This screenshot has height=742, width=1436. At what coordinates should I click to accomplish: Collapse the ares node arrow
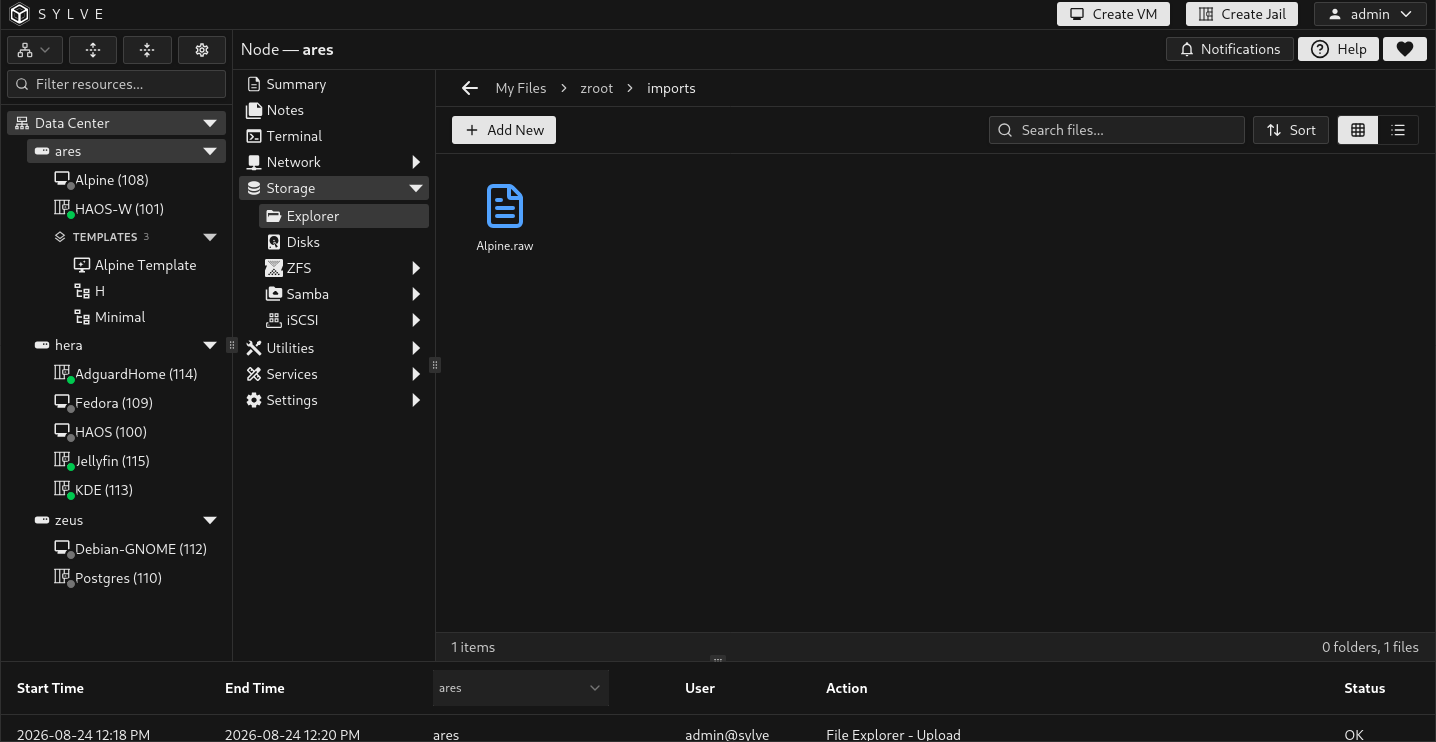[x=210, y=152]
